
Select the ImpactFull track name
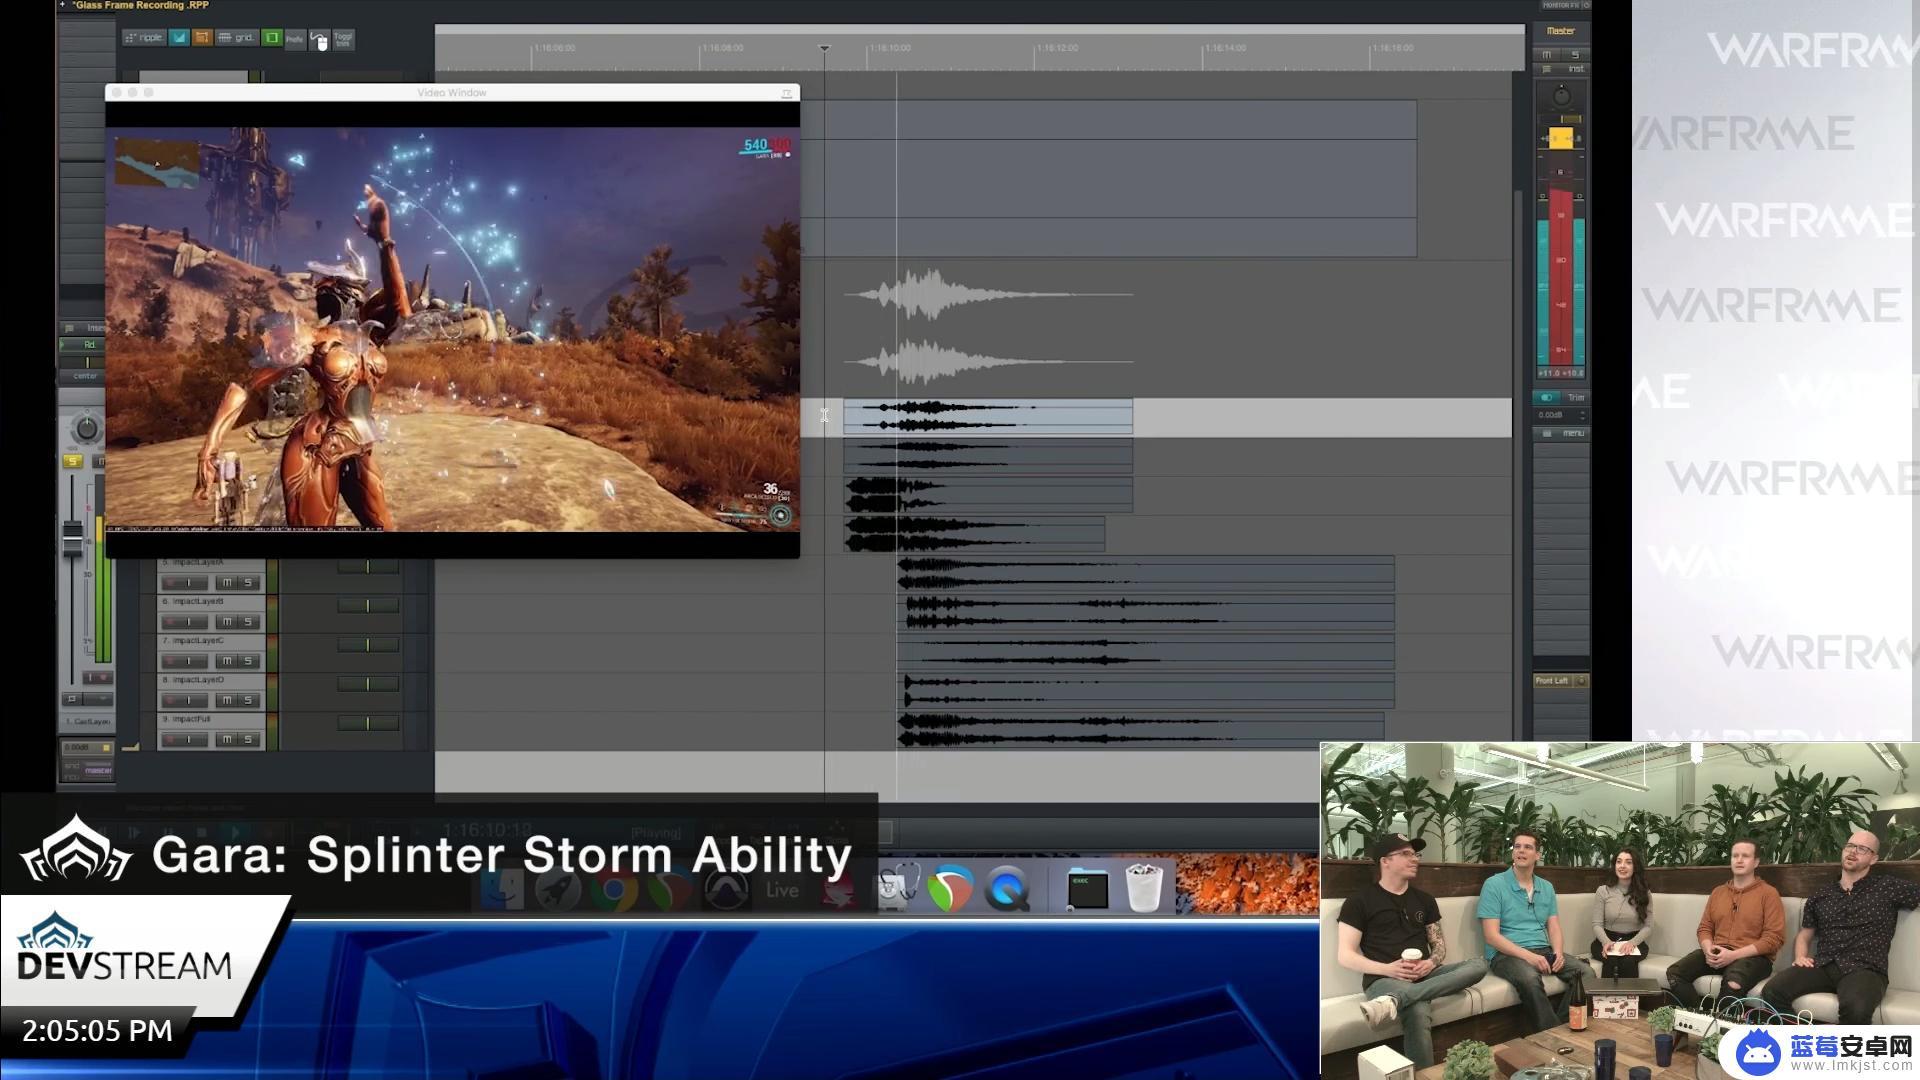(x=192, y=719)
